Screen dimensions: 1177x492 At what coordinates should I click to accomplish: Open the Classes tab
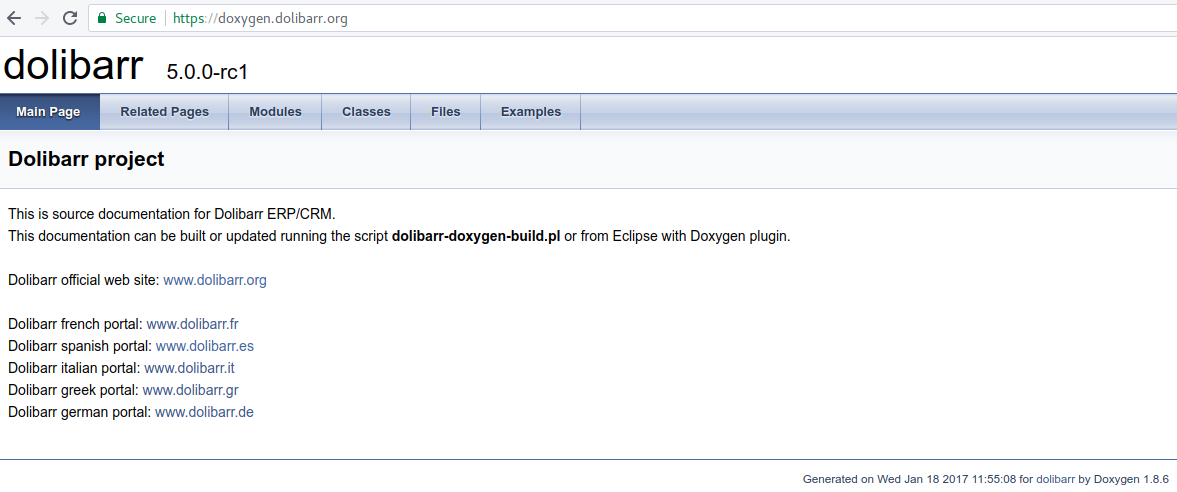(366, 112)
